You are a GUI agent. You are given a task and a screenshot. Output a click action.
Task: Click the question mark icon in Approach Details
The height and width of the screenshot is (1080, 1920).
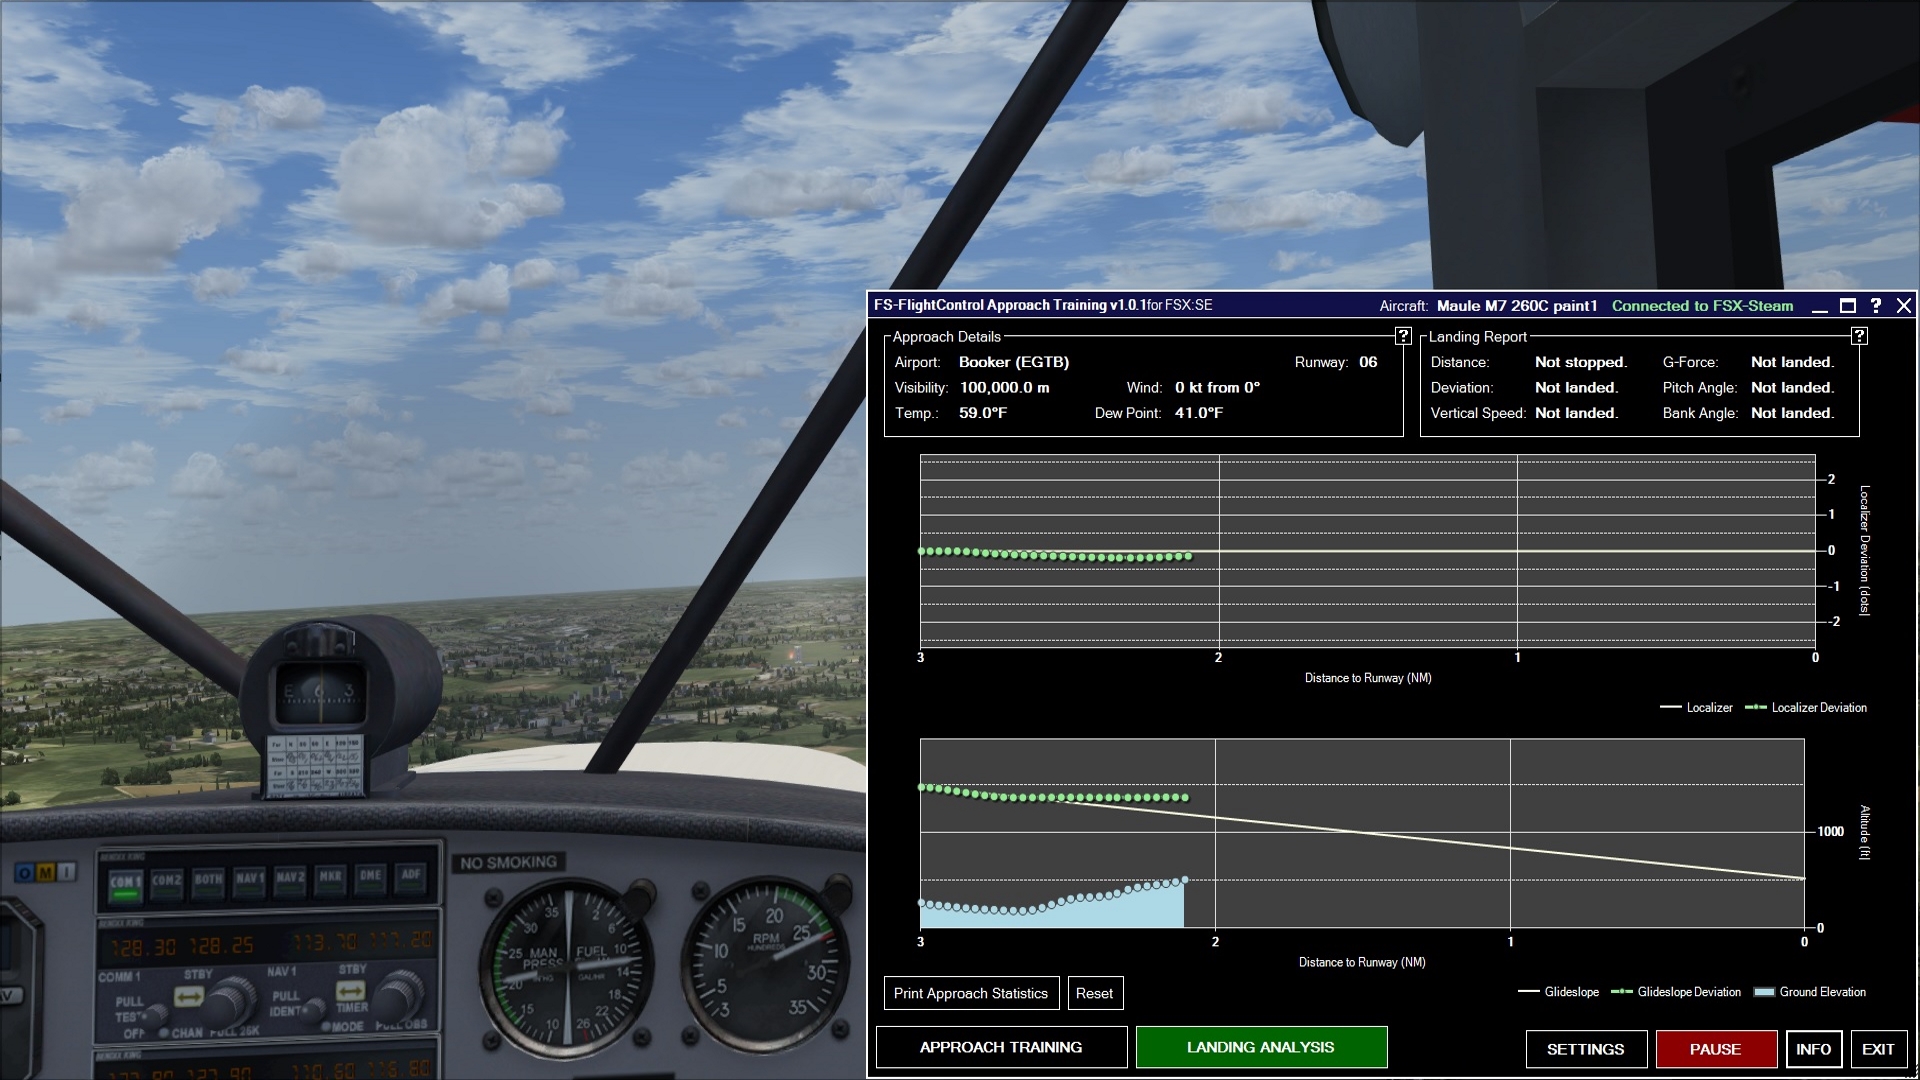[x=1400, y=336]
